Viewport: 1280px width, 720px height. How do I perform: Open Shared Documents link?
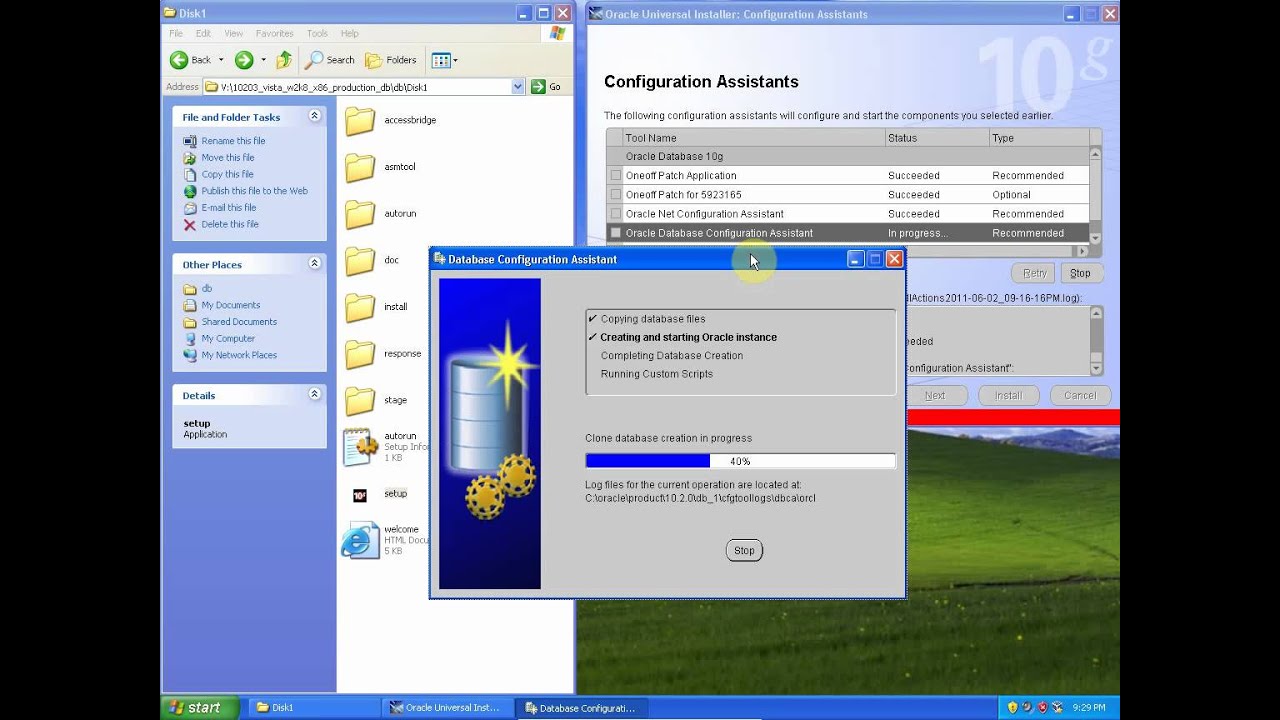point(239,322)
